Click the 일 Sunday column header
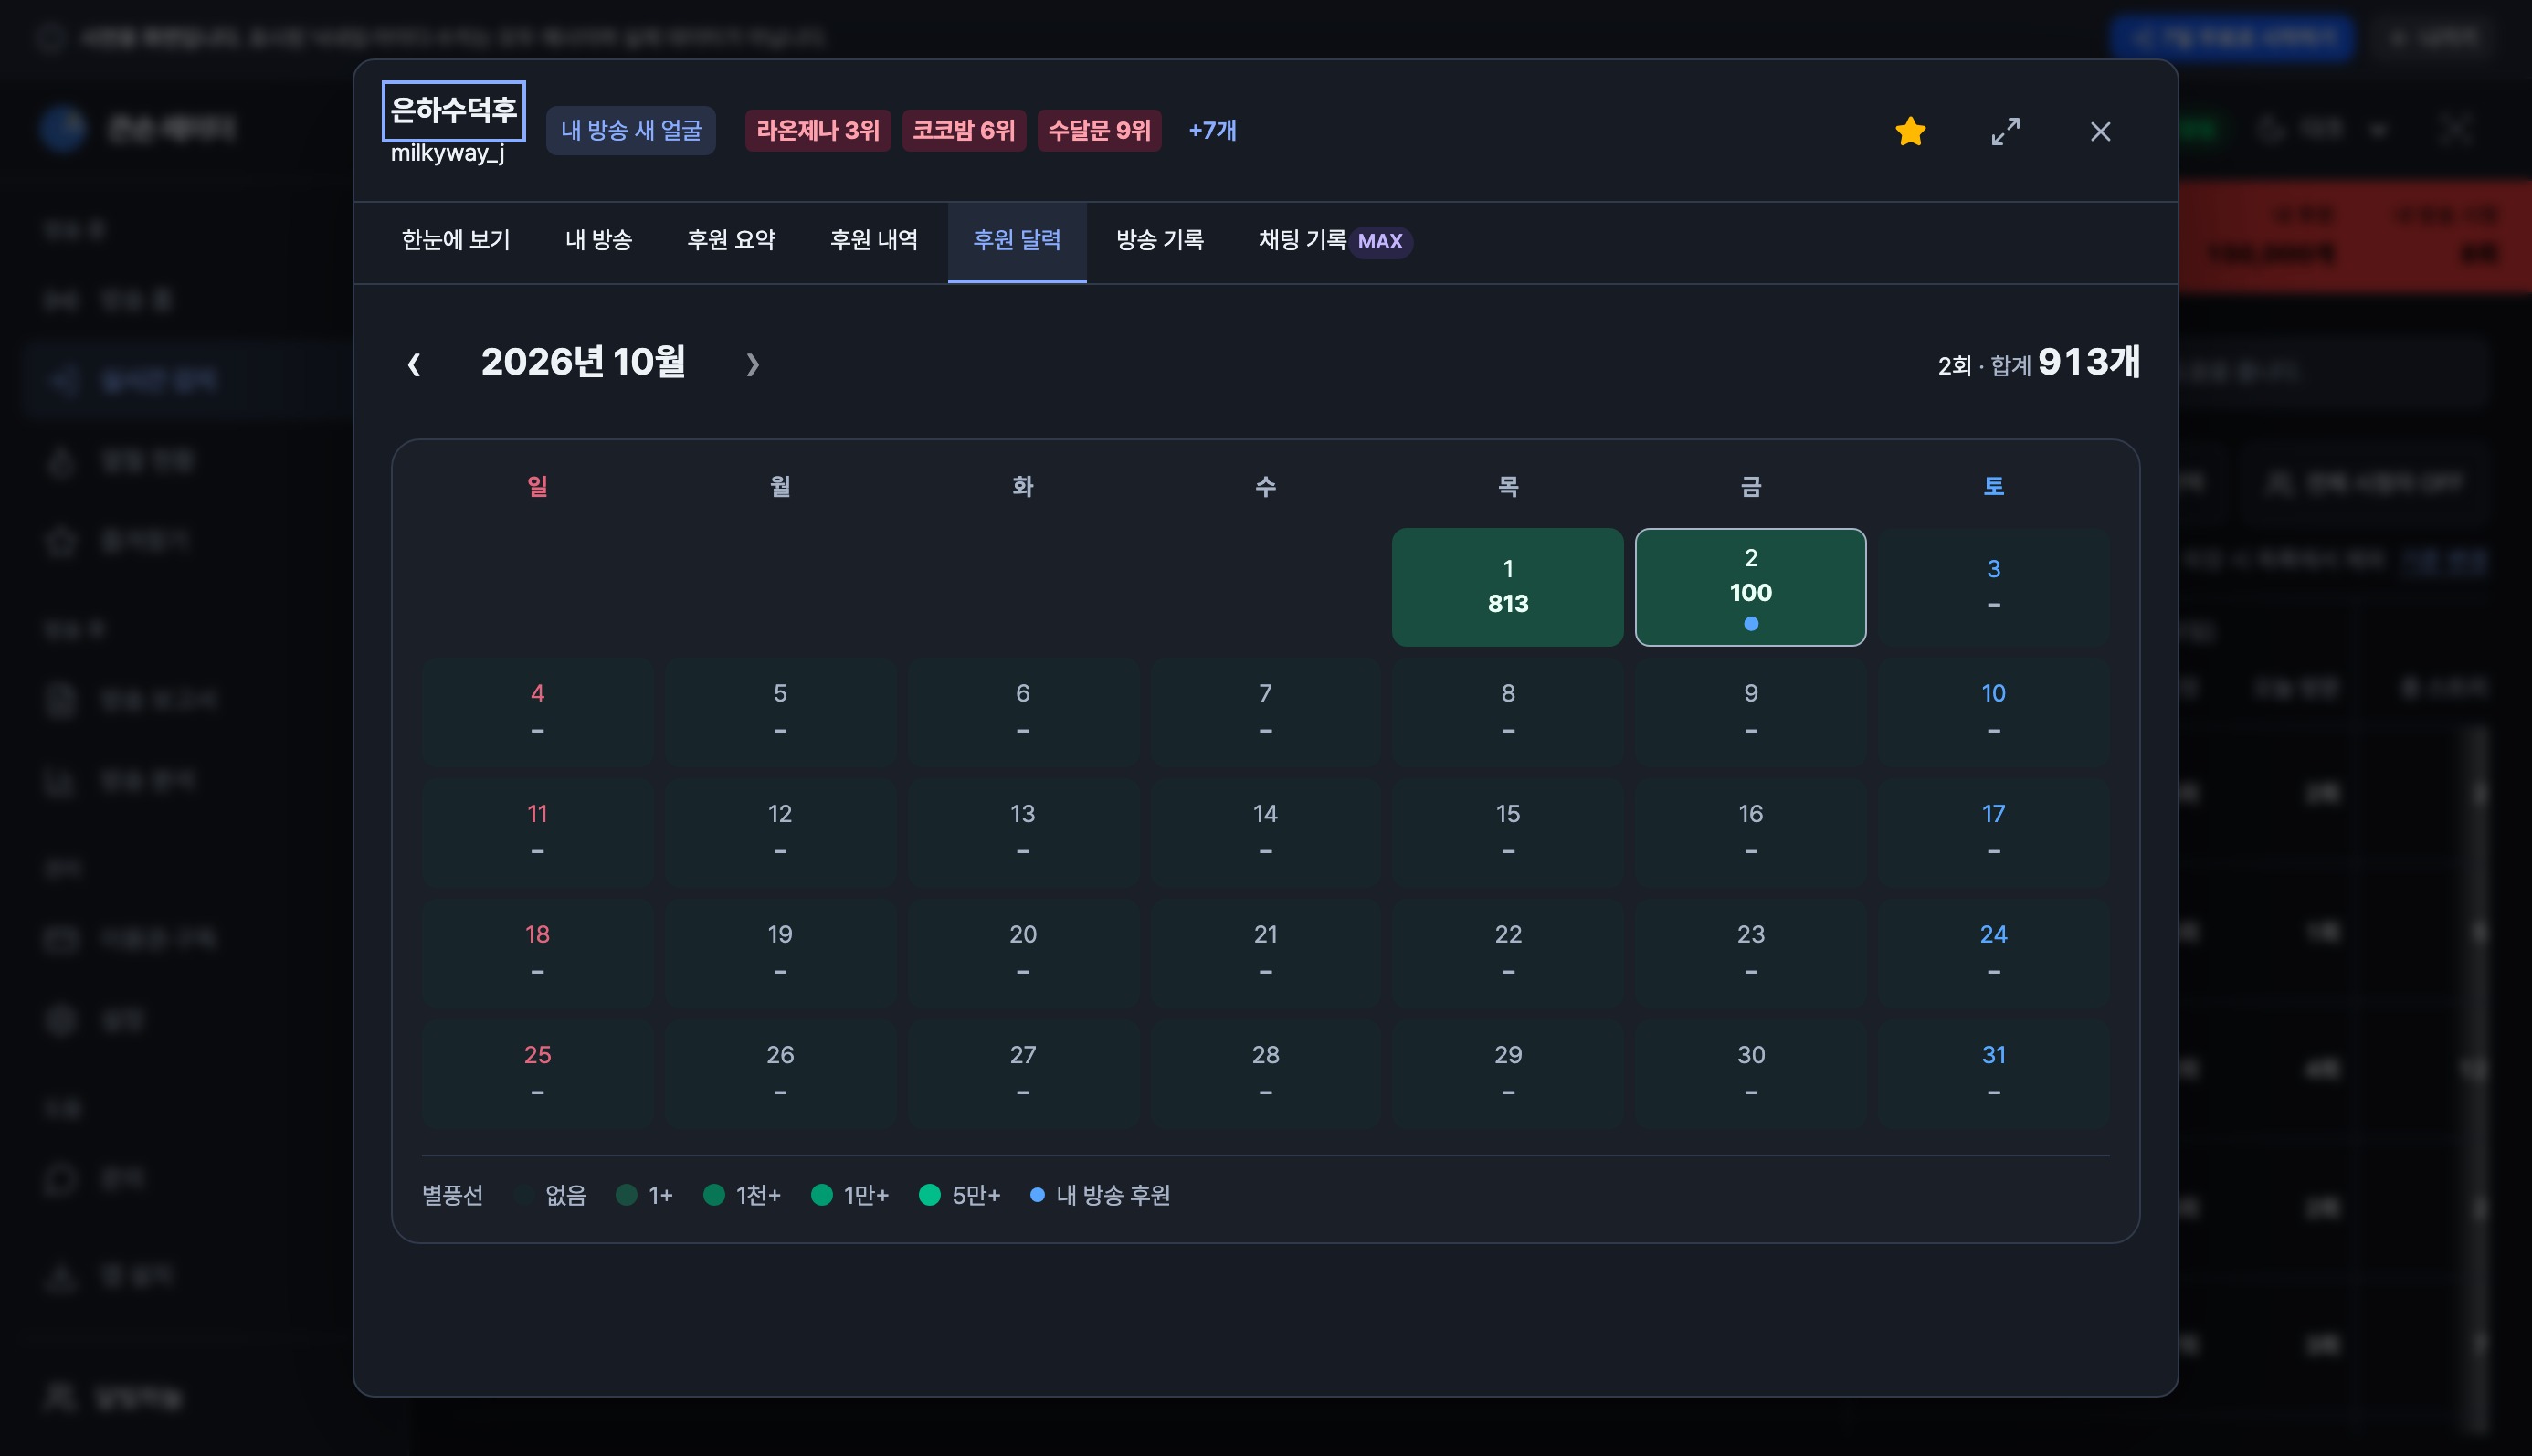 tap(537, 487)
